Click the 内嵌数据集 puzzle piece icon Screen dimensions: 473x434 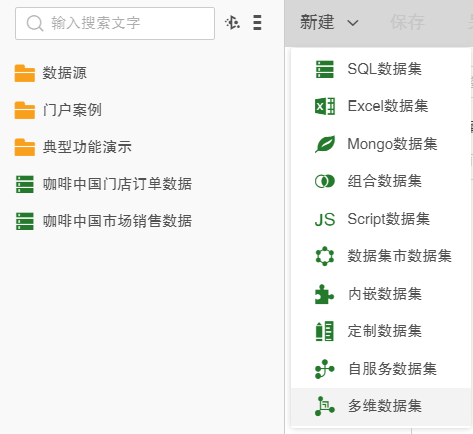(x=324, y=294)
